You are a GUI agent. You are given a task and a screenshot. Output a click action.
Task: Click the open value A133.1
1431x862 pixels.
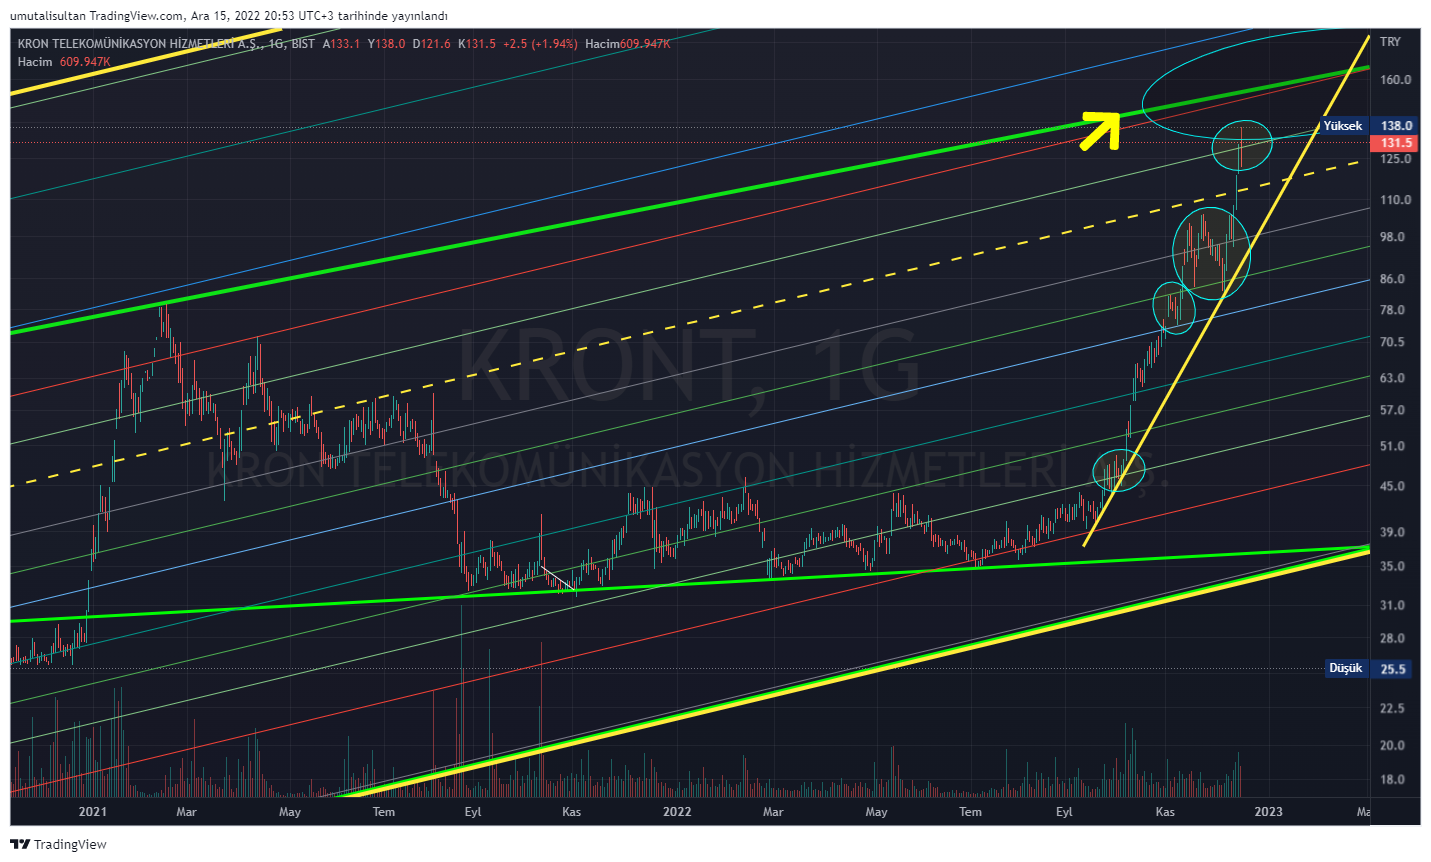[x=341, y=44]
